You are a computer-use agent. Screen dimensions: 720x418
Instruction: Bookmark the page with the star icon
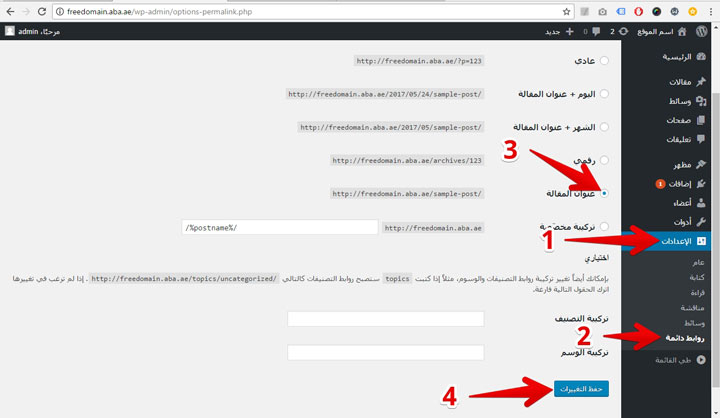[x=566, y=12]
